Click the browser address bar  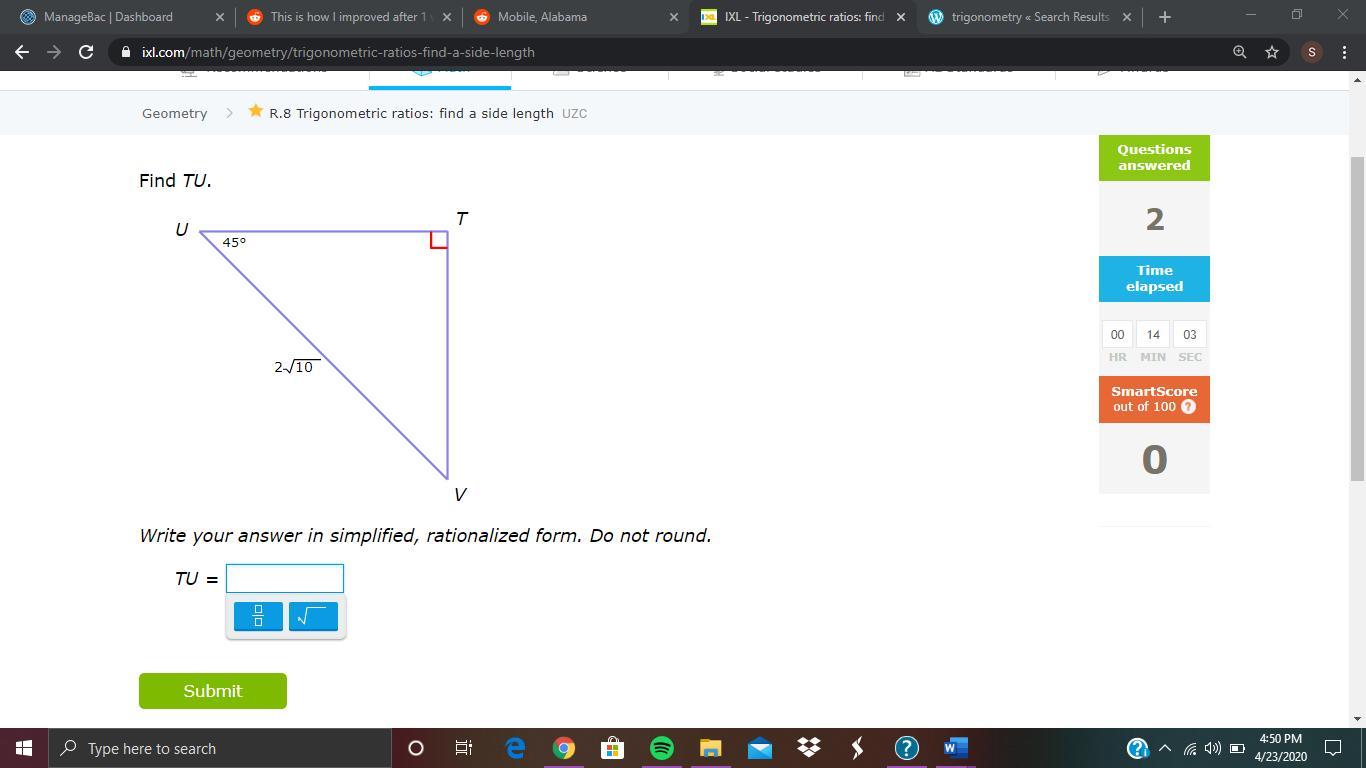tap(670, 52)
